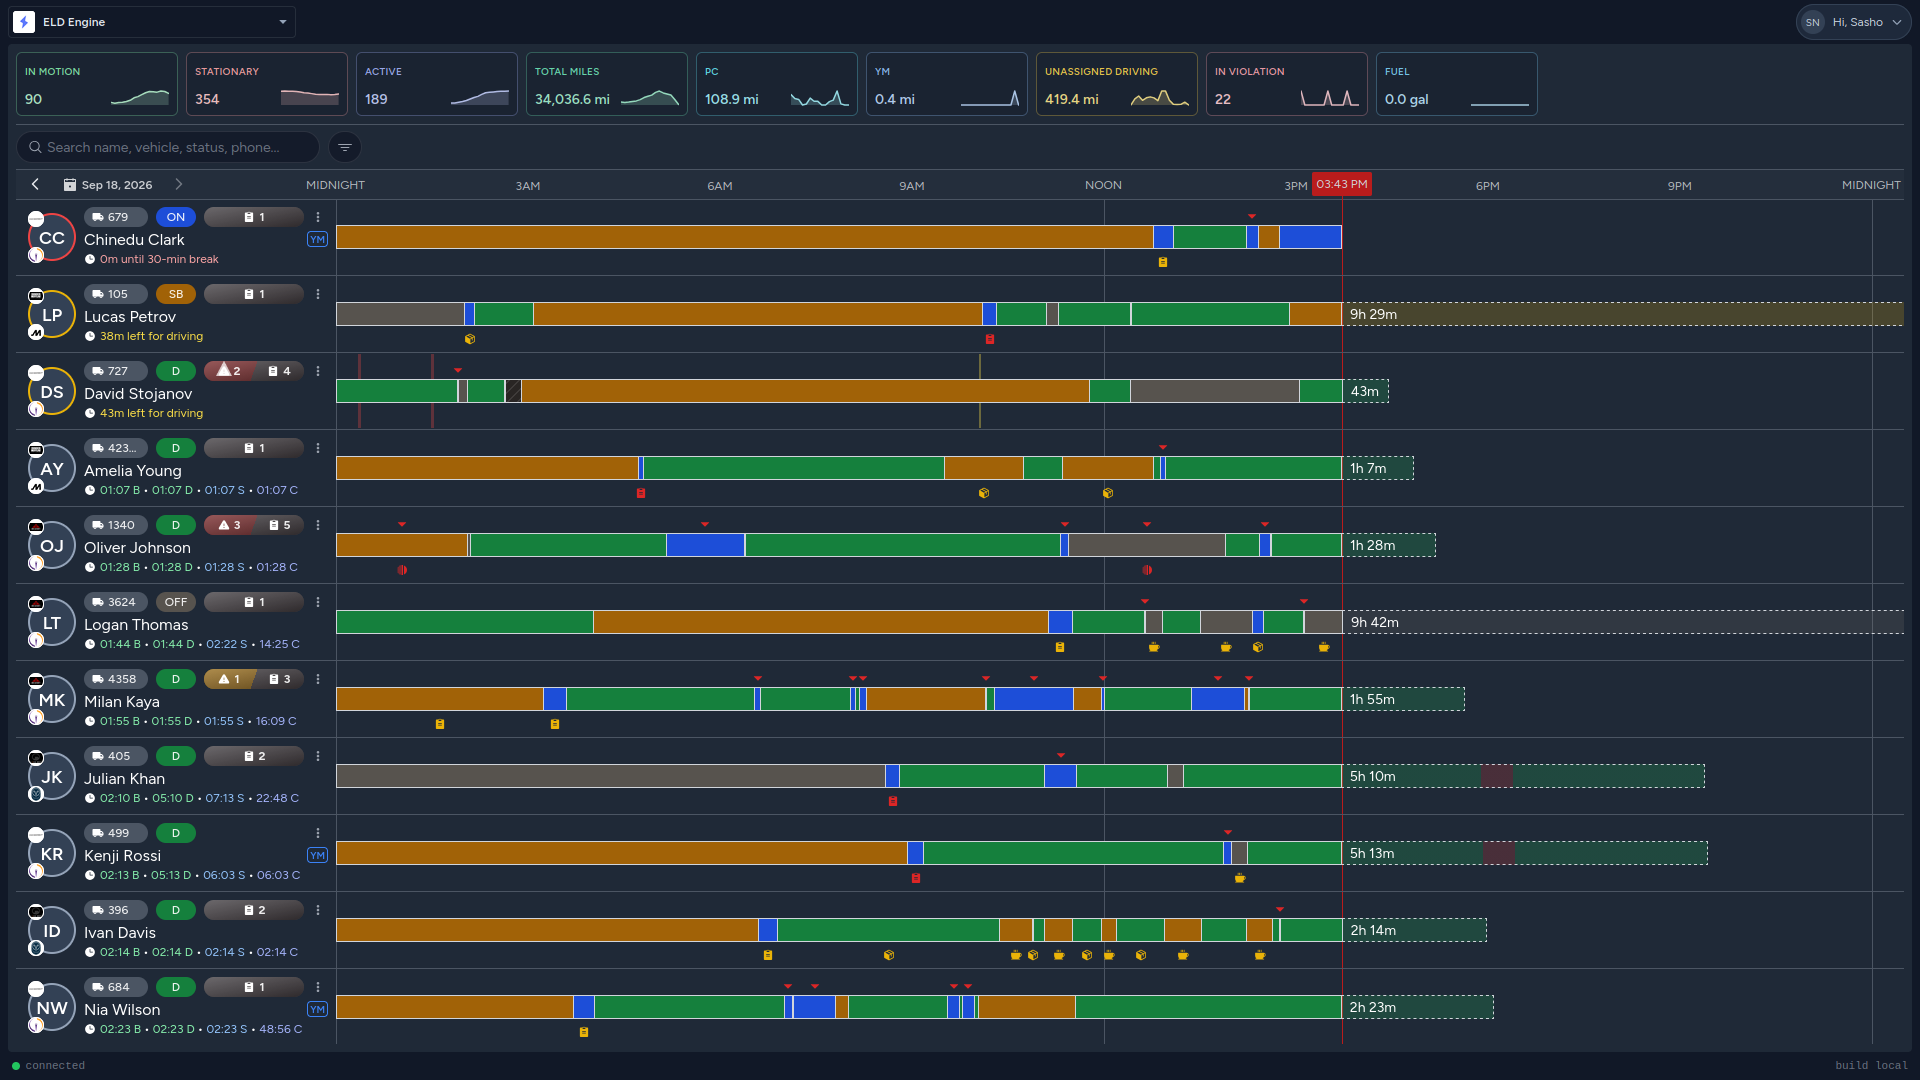Click the connected status indicator

coord(48,1066)
